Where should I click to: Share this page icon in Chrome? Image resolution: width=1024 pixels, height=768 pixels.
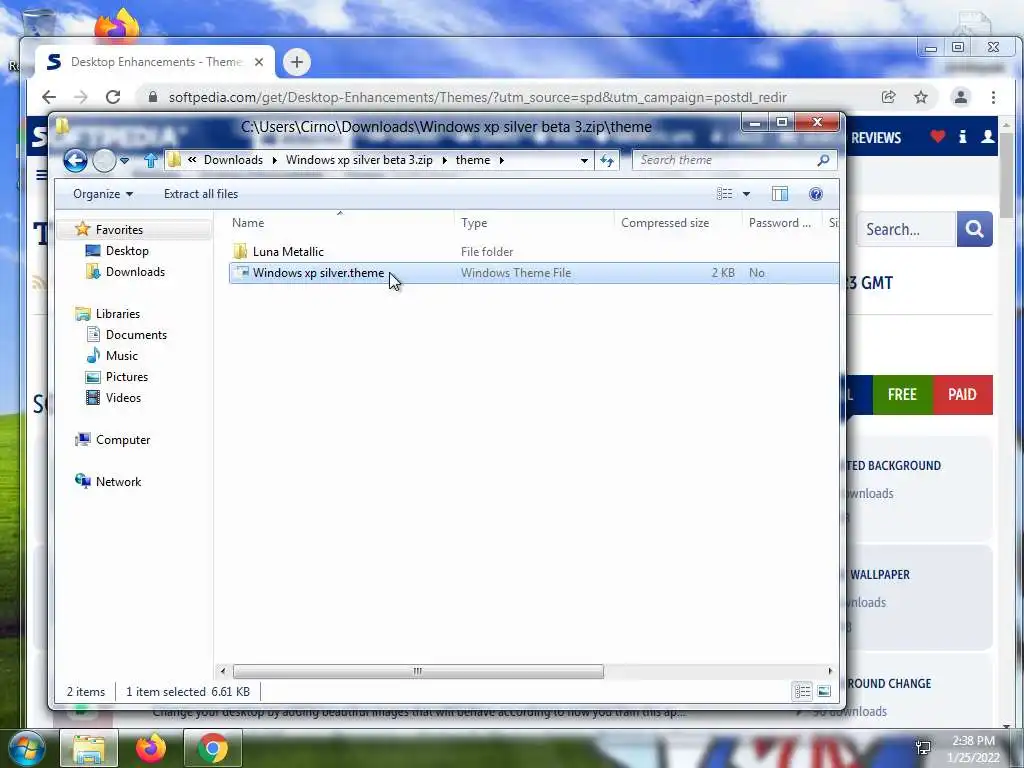click(888, 97)
